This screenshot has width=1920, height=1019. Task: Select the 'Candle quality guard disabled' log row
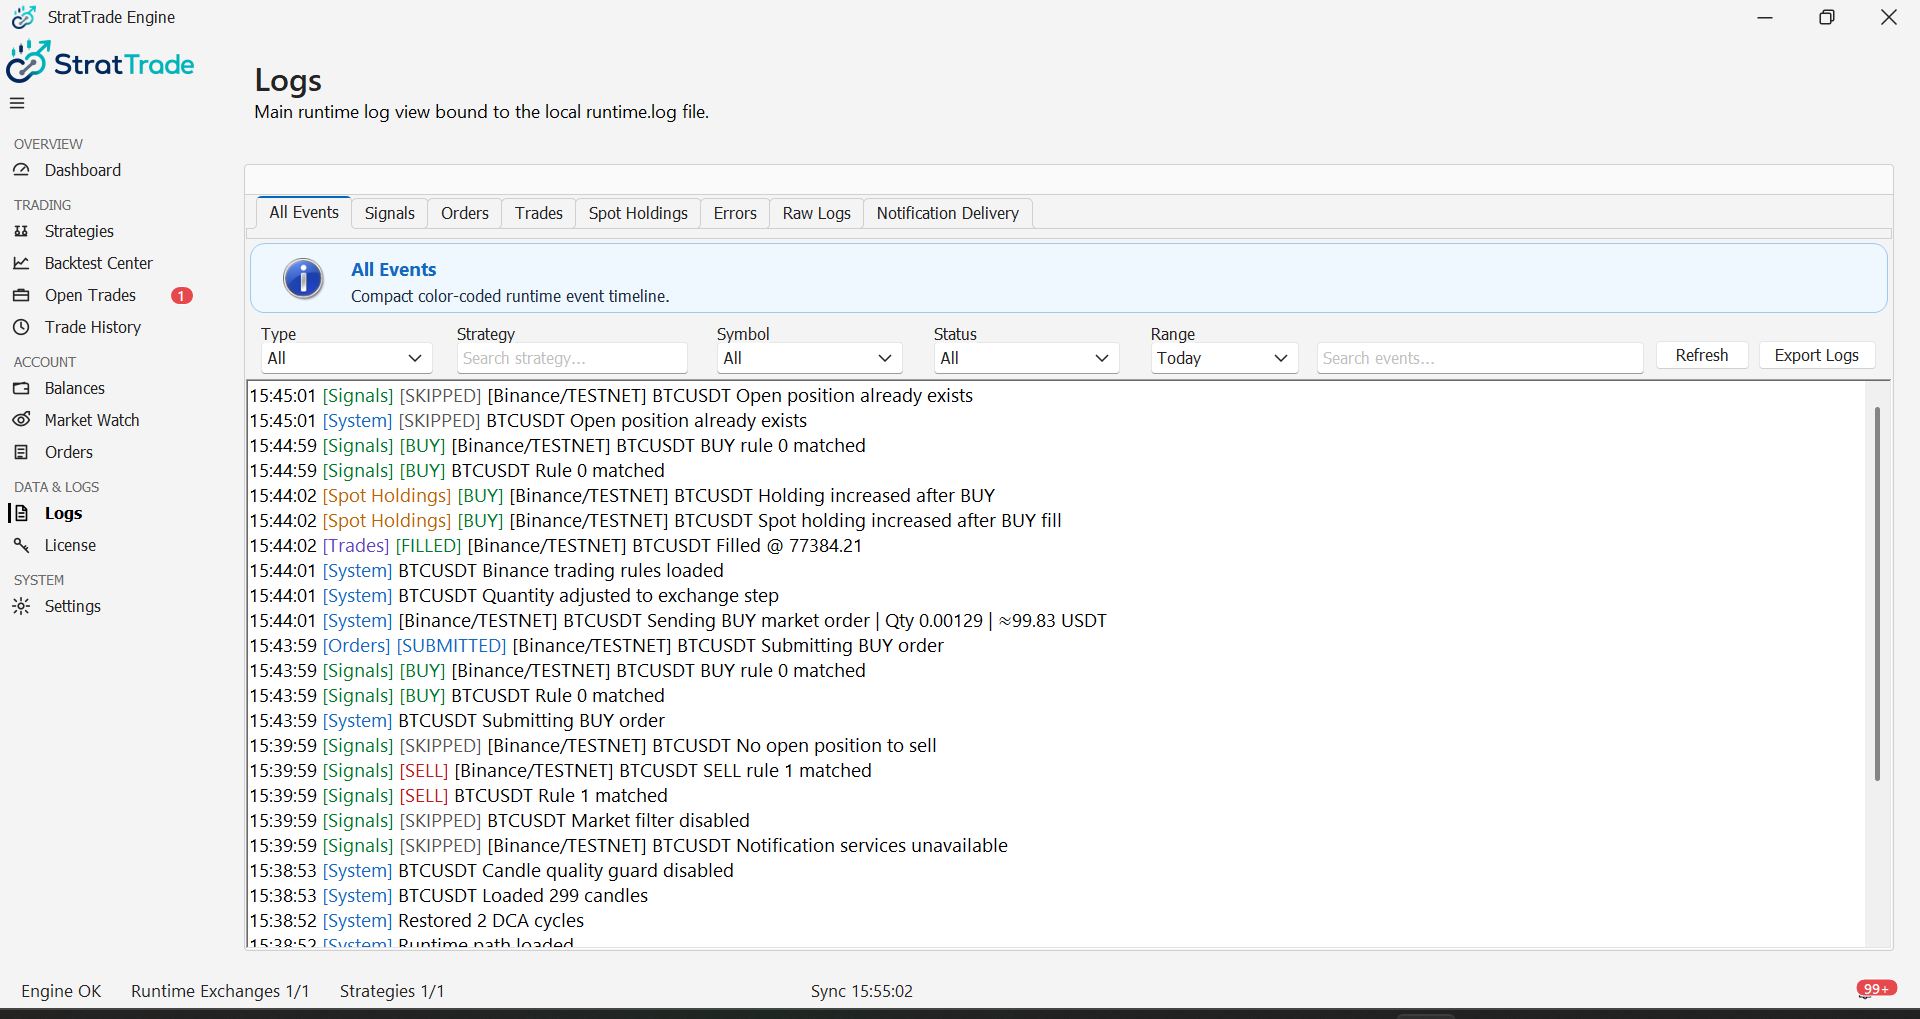click(x=492, y=871)
